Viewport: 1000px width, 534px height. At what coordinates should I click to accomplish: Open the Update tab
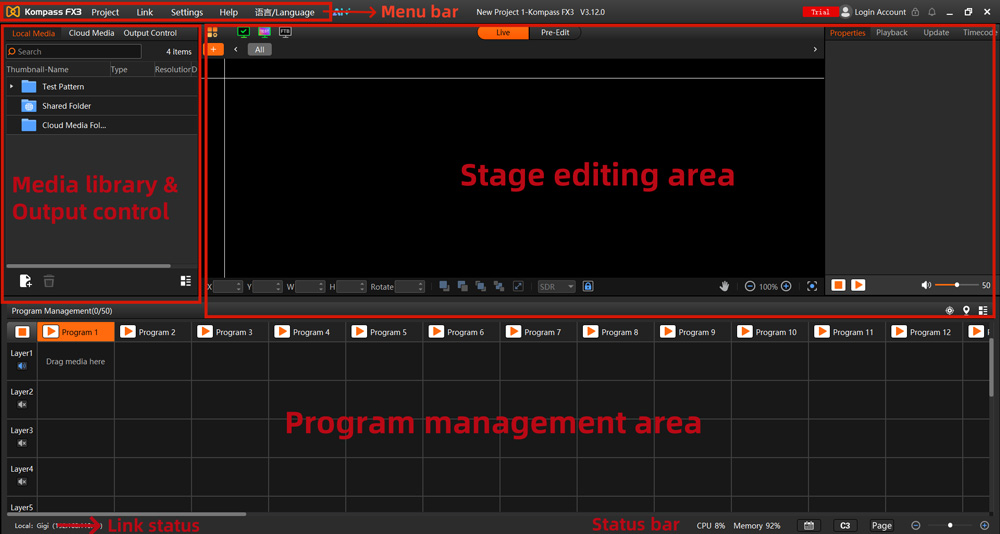tap(936, 33)
